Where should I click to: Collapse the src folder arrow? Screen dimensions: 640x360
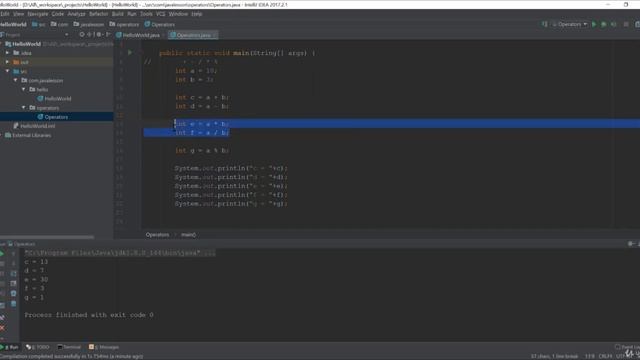(7, 71)
